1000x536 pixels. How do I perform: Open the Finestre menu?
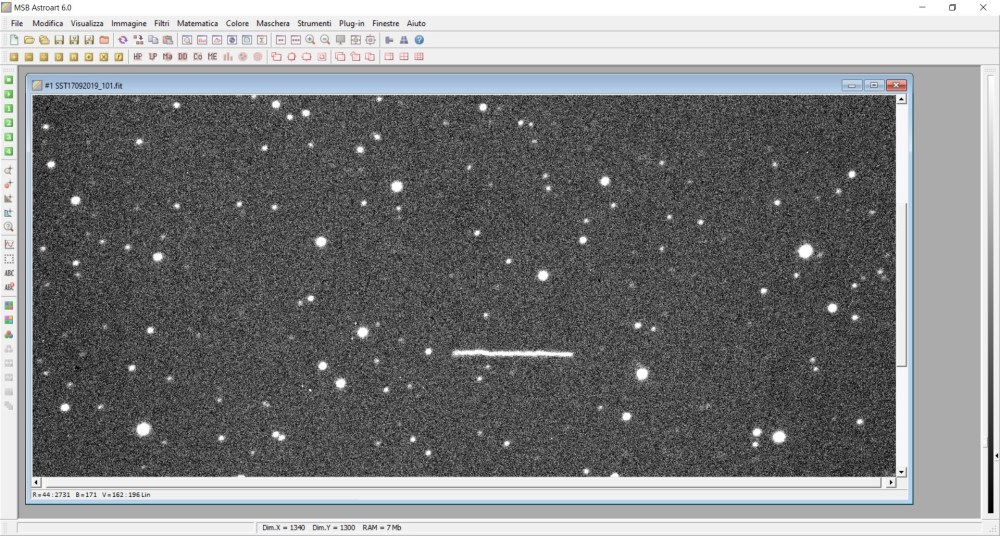[386, 24]
